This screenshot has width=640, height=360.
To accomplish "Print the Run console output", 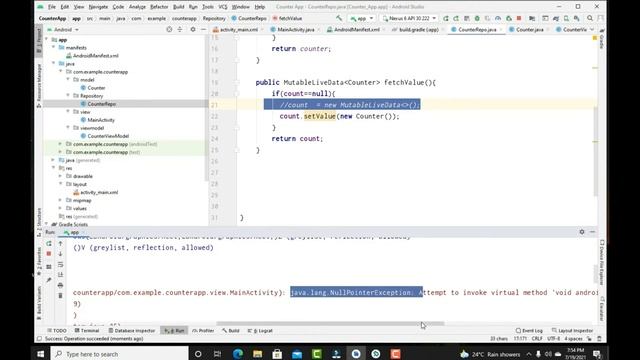I will click(60, 285).
